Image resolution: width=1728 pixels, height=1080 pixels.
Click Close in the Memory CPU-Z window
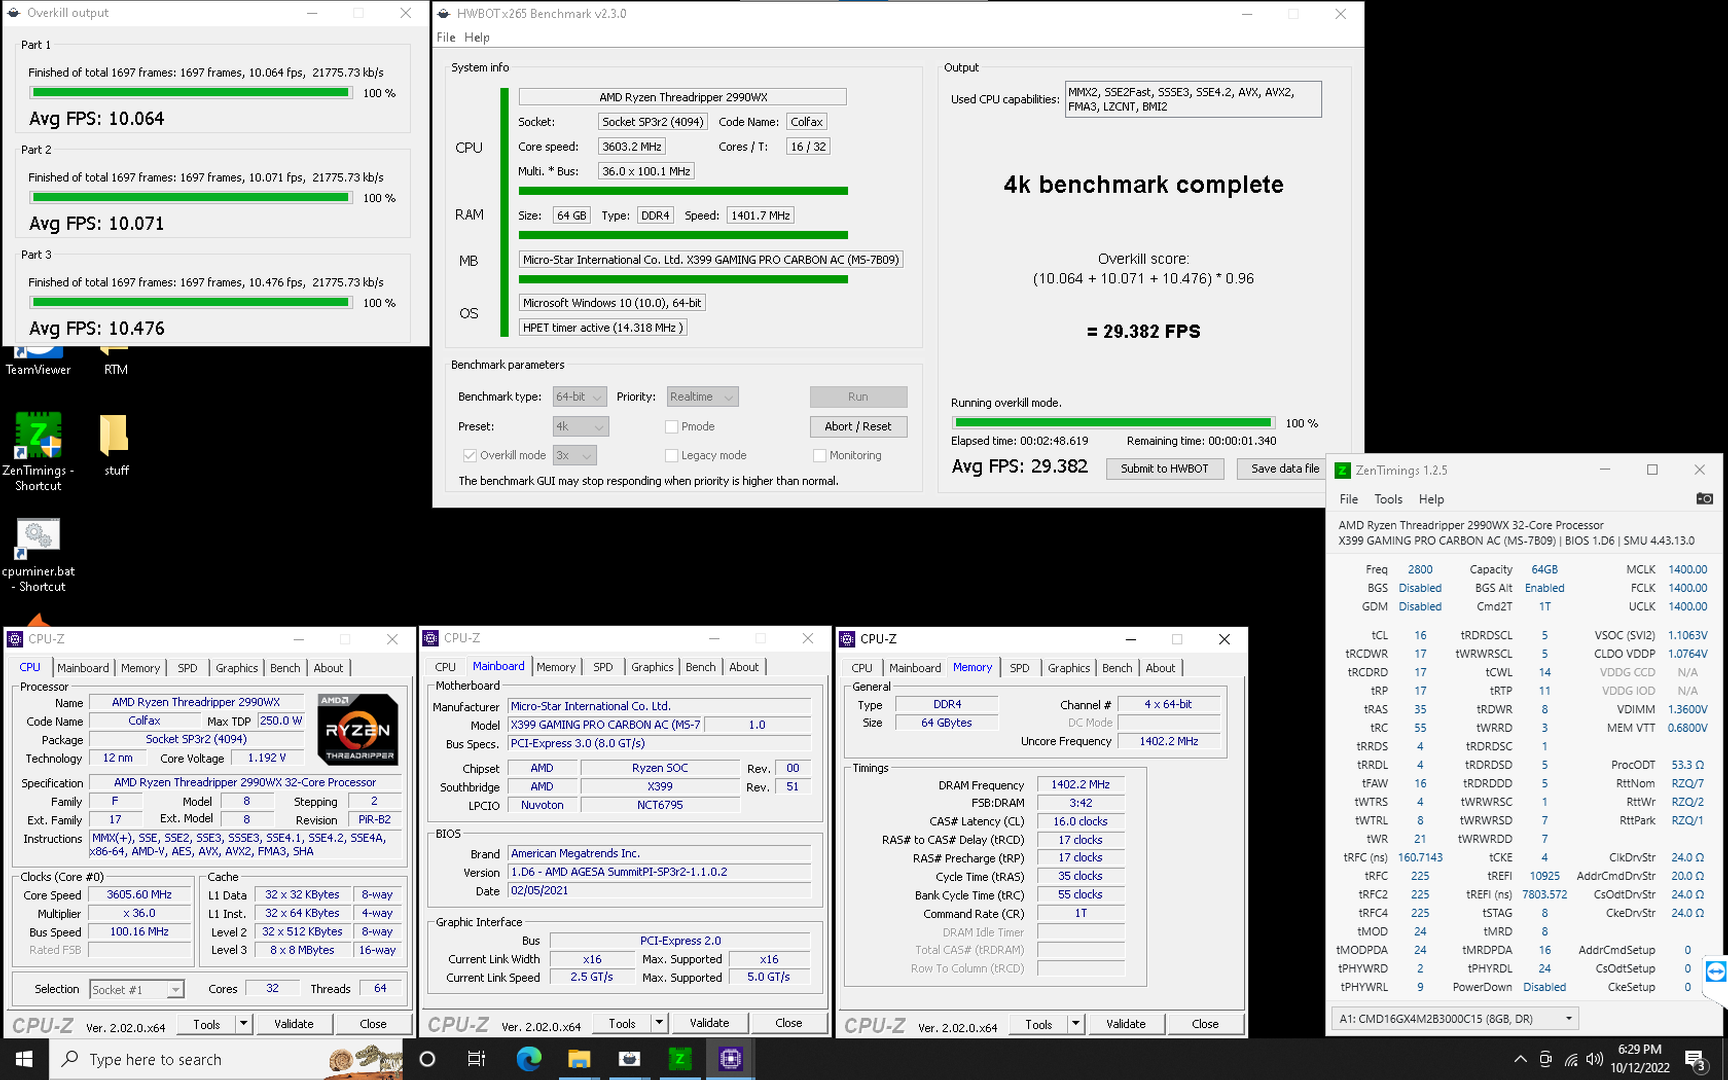click(1205, 1024)
